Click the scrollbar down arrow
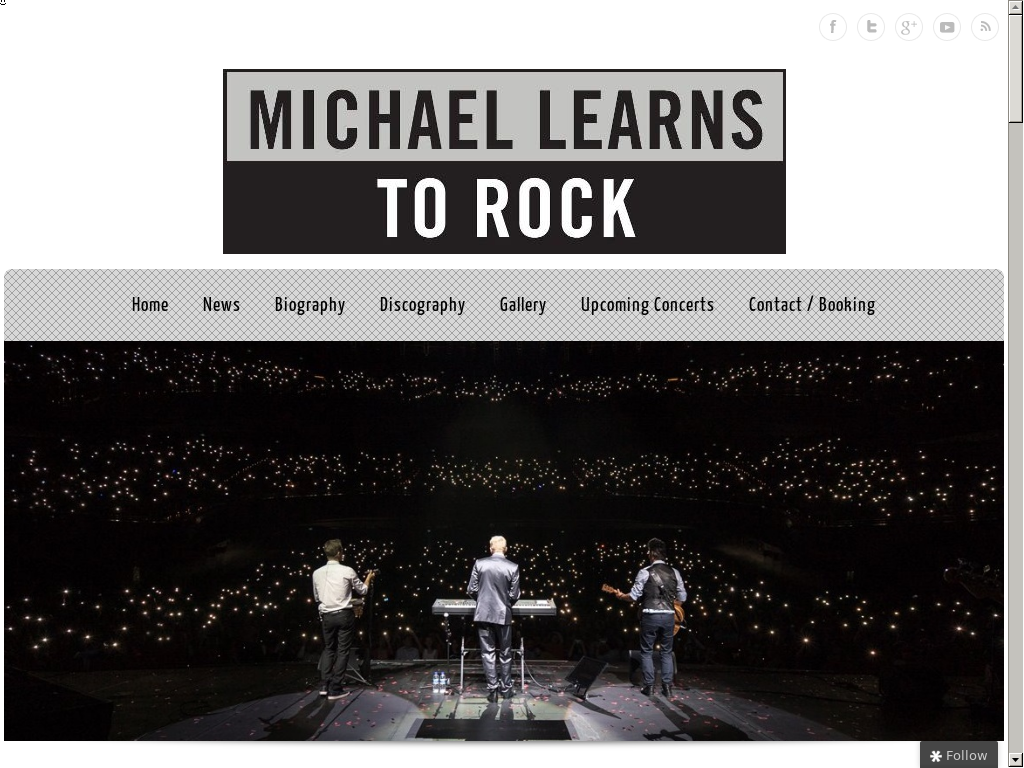The width and height of the screenshot is (1024, 768). point(1015,761)
